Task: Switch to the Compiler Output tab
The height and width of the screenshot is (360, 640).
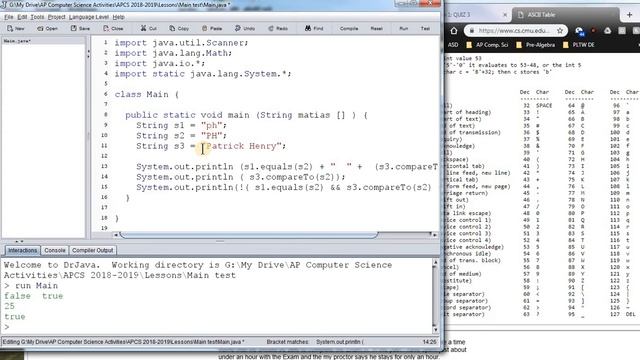Action: [93, 250]
